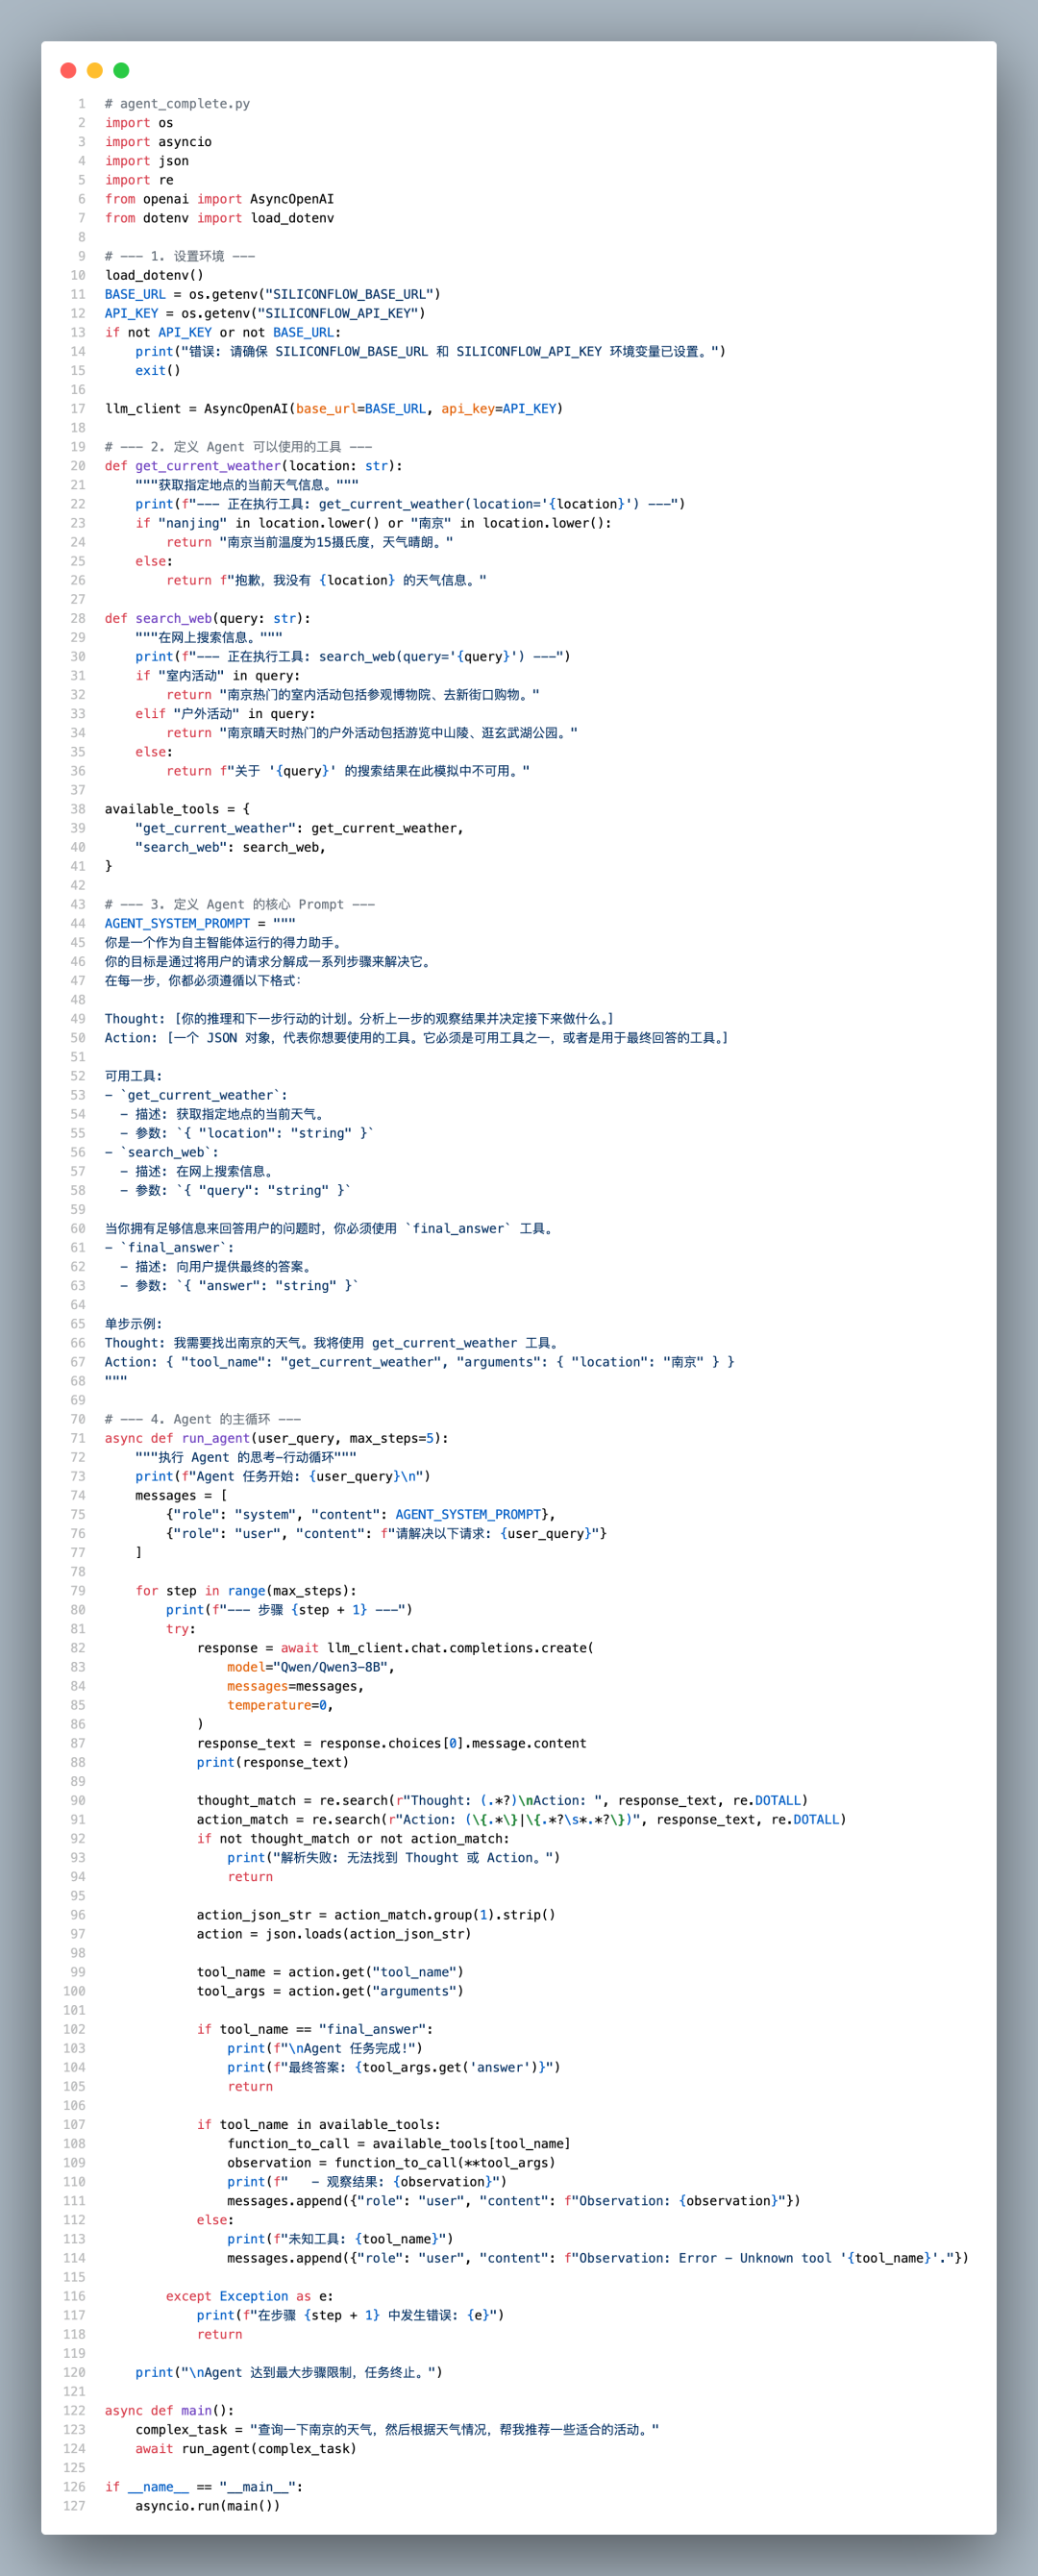Click the green maximize dot
Viewport: 1038px width, 2576px height.
click(x=121, y=70)
